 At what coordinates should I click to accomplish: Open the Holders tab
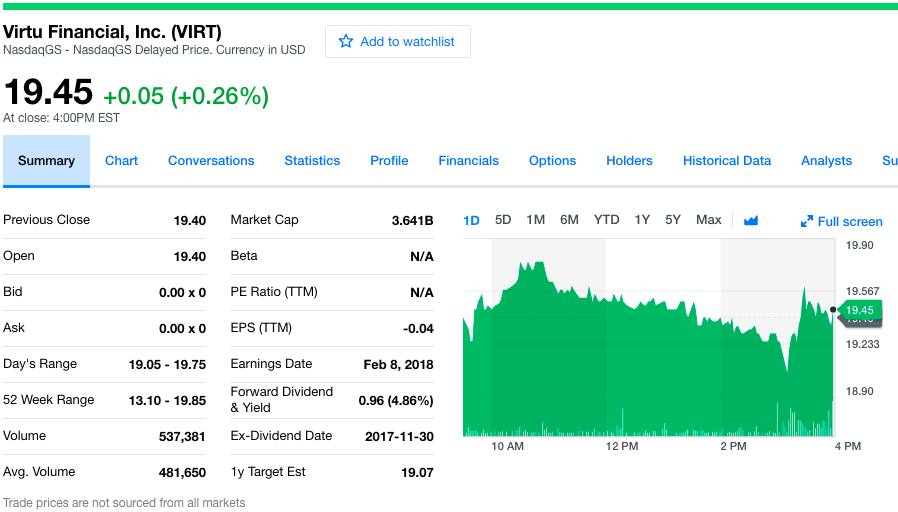pyautogui.click(x=629, y=161)
